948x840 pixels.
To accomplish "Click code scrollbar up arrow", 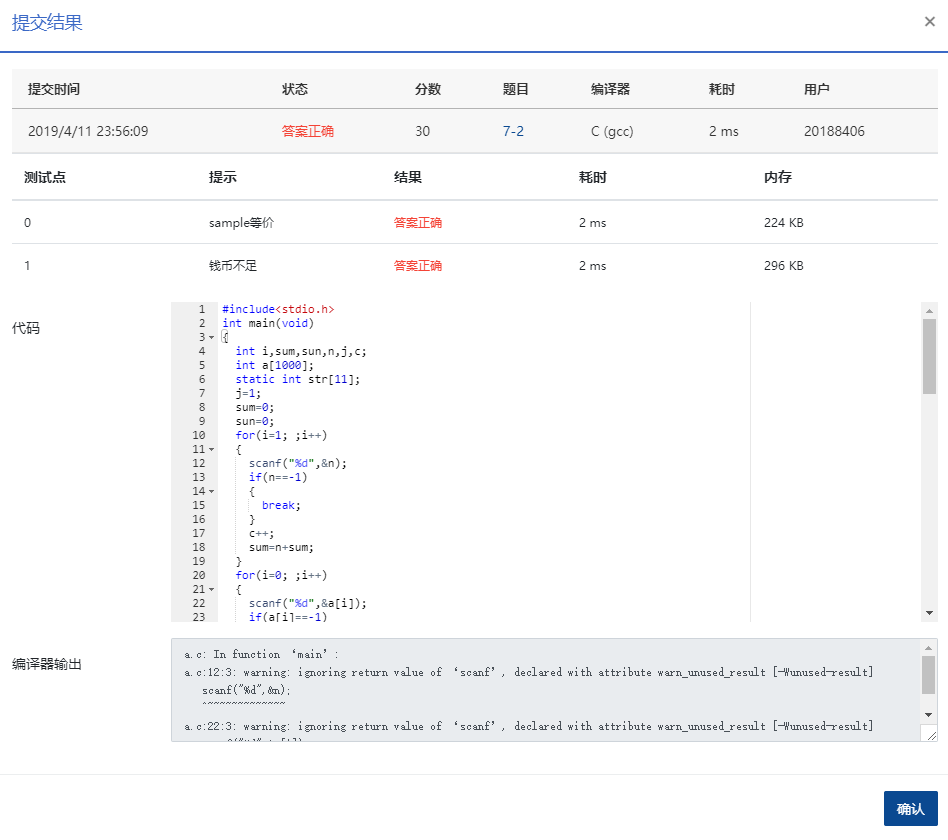I will point(929,310).
